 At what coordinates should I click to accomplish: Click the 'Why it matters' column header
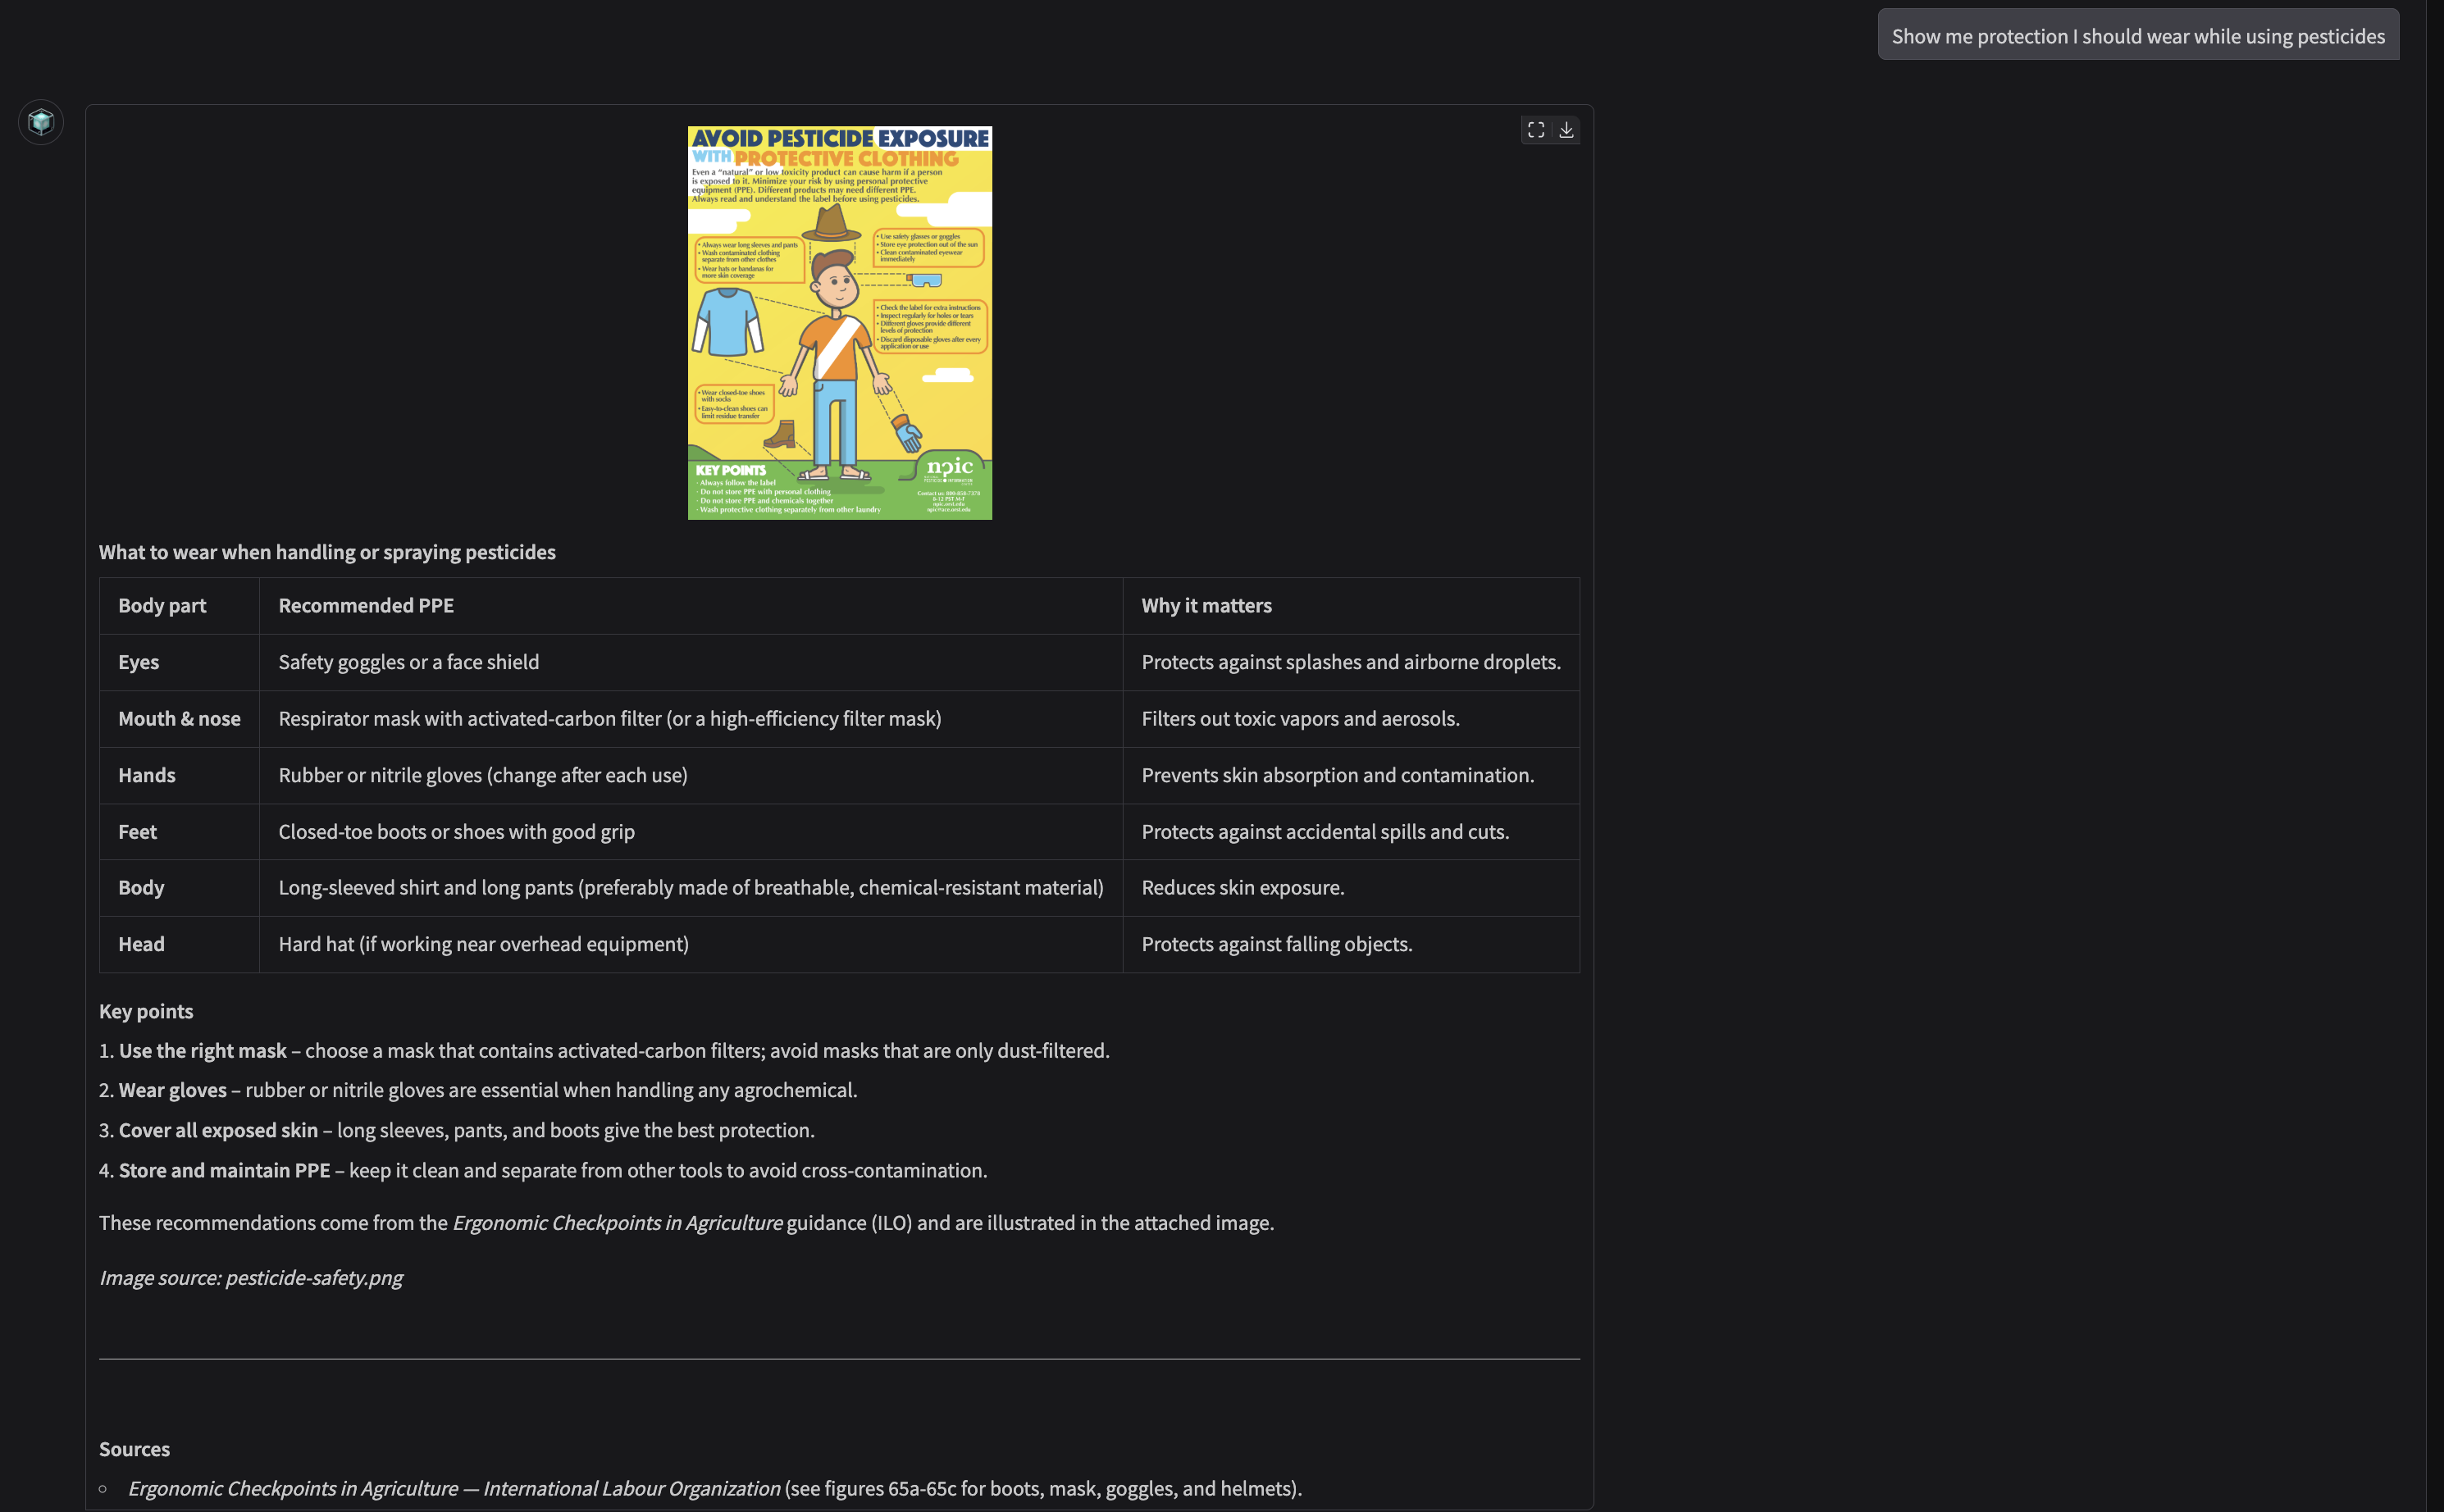pos(1206,605)
